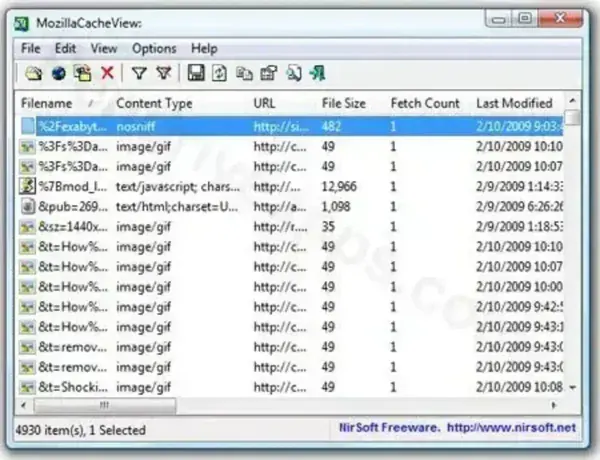Open the Options menu
The image size is (600, 460).
point(154,49)
